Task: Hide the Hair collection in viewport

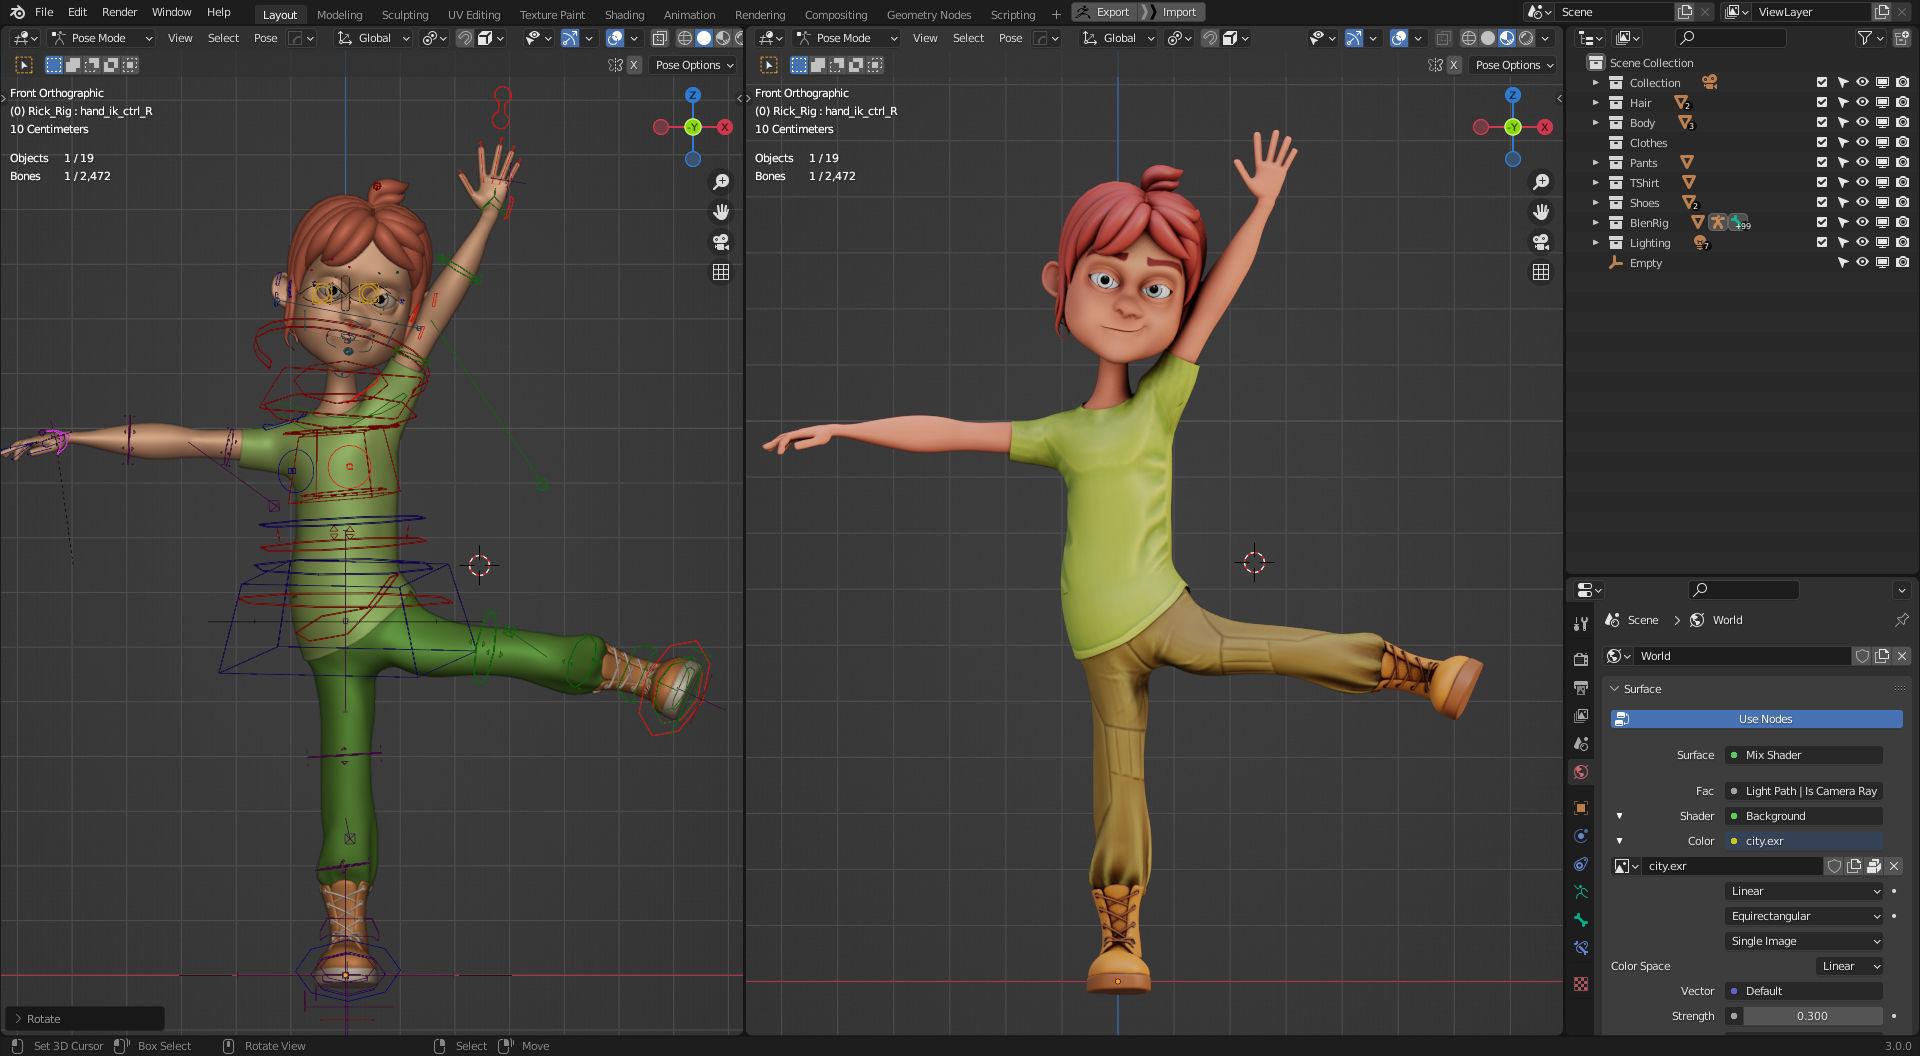Action: click(x=1862, y=103)
